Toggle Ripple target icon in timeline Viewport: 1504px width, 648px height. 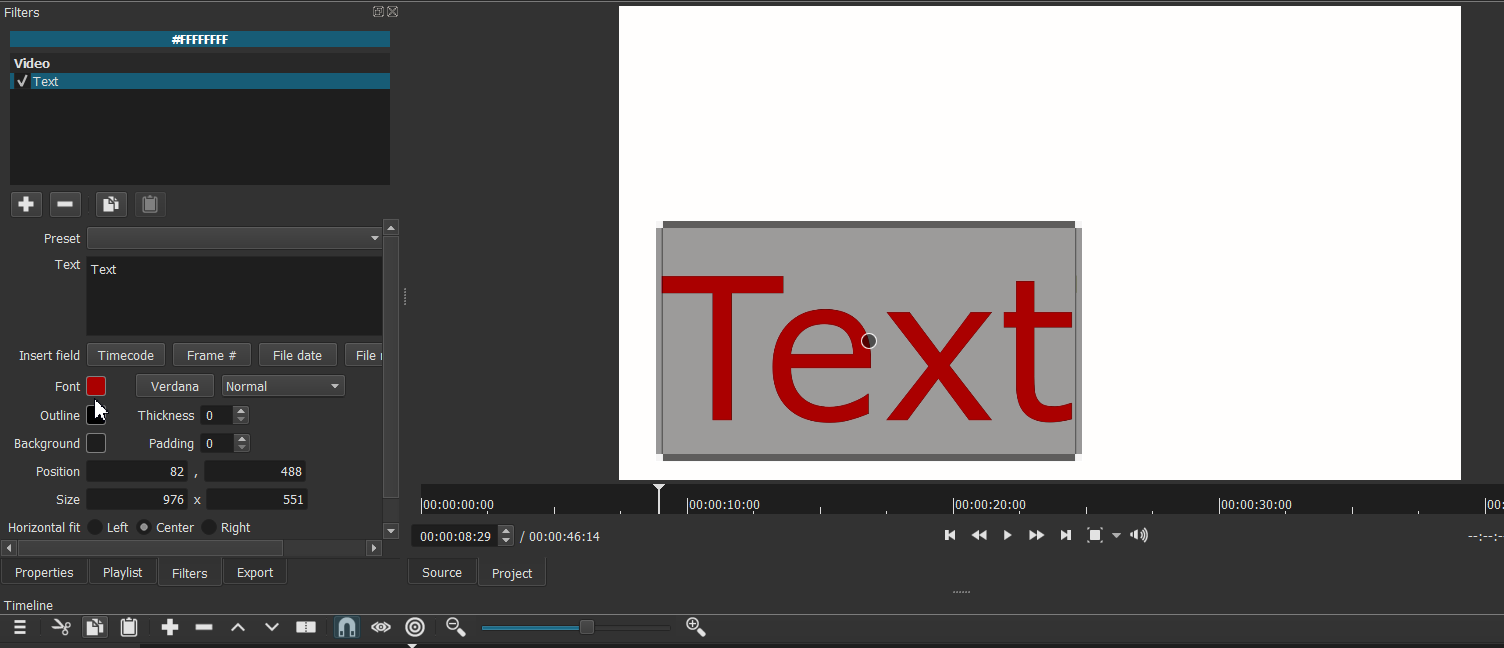(x=415, y=627)
